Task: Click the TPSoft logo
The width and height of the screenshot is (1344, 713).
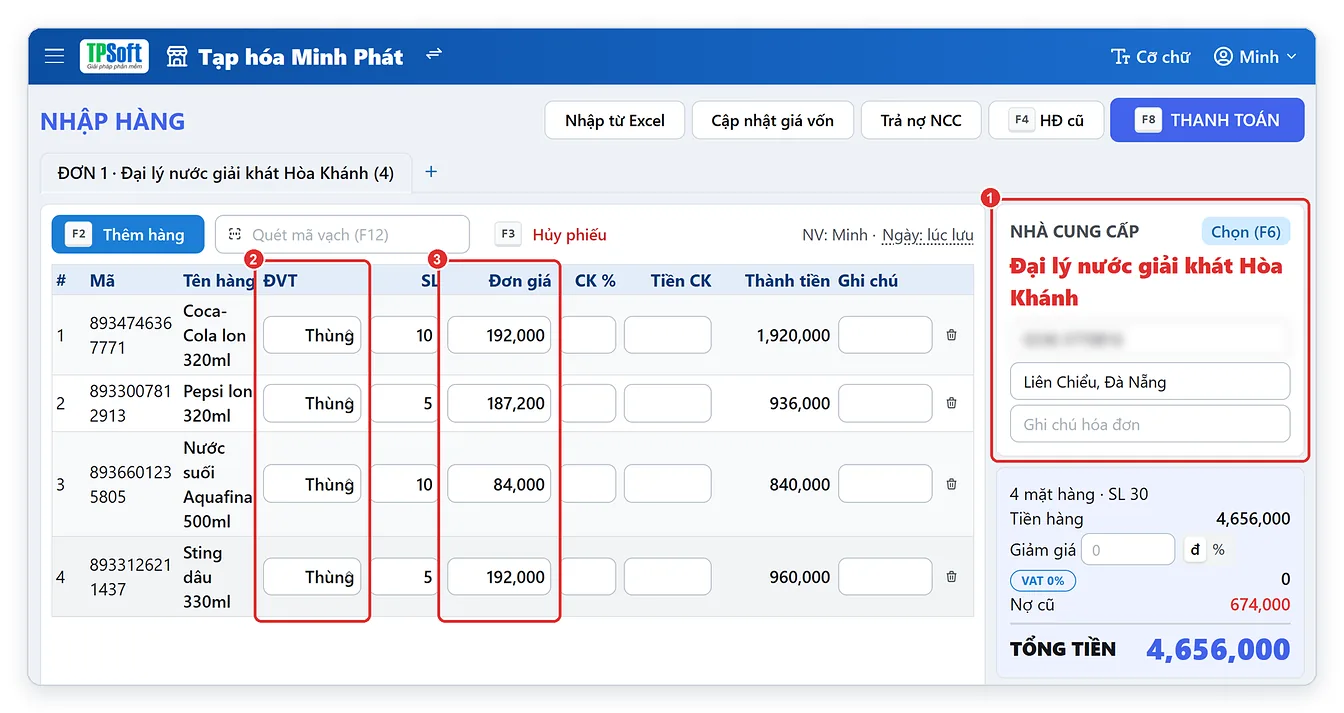Action: (115, 56)
